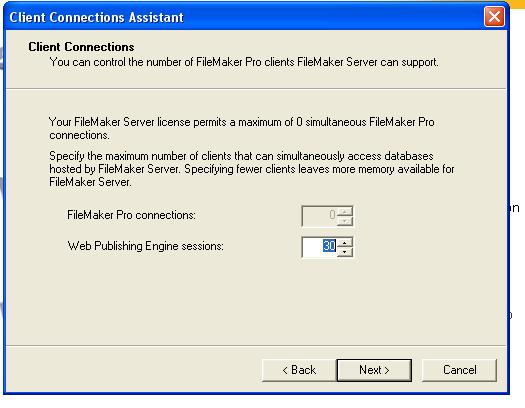525x408 pixels.
Task: Click the FileMaker Pro connections up arrow
Action: click(345, 211)
